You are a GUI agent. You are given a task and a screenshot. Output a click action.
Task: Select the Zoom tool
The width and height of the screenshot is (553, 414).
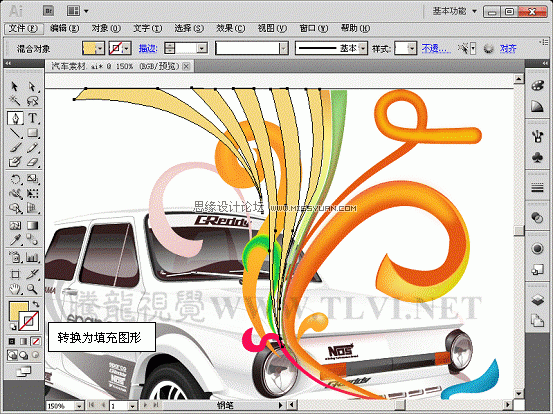32,289
